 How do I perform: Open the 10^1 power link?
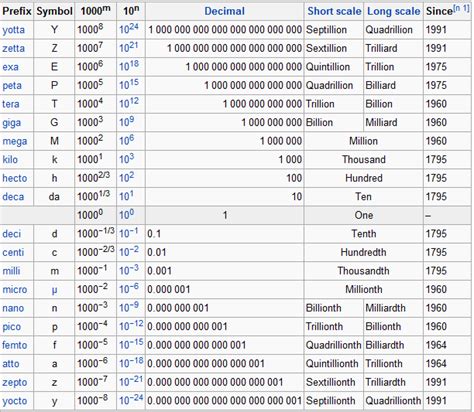[127, 196]
